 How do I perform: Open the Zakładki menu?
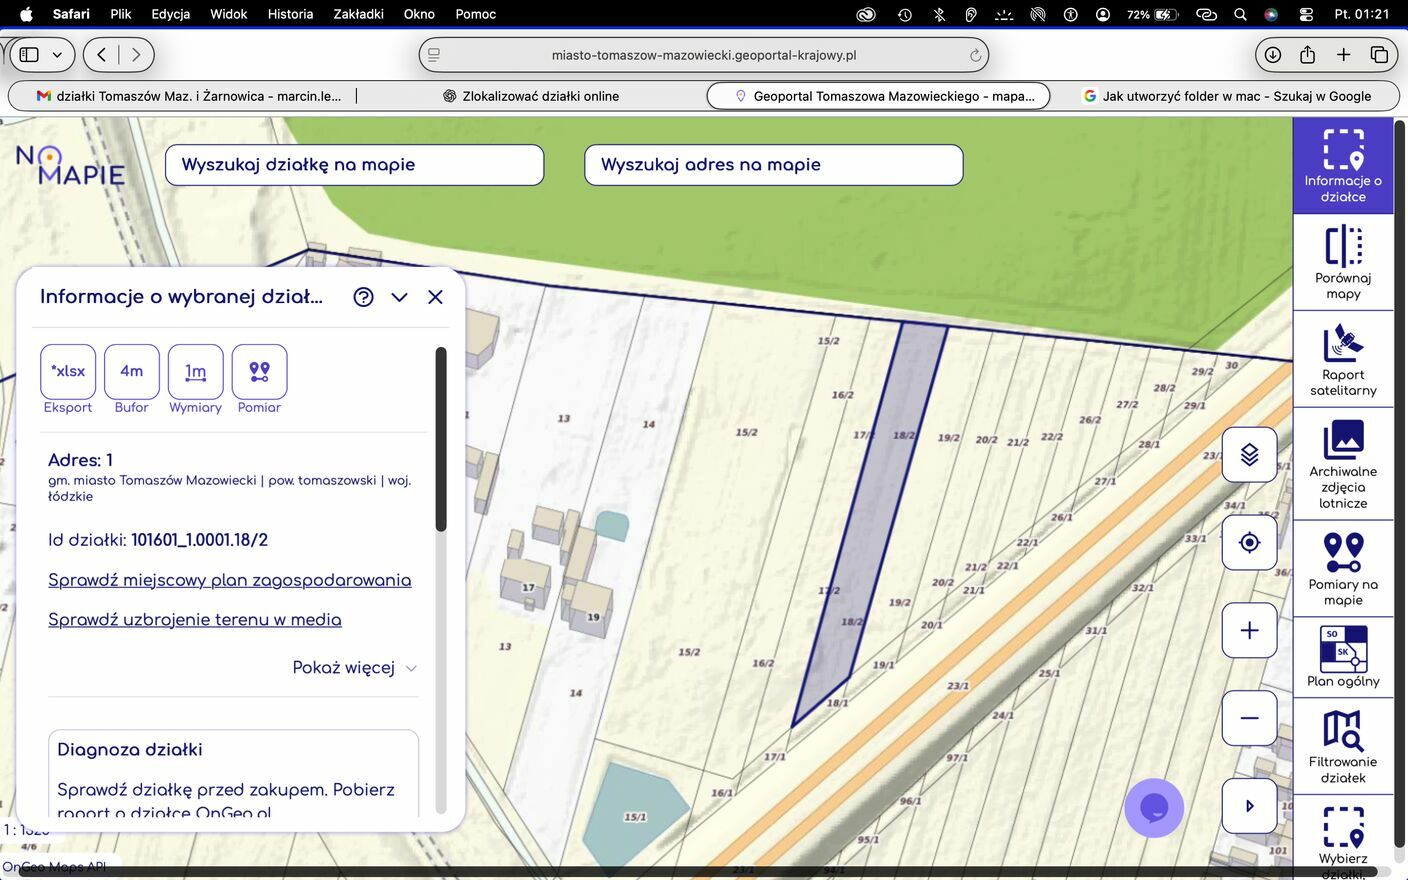pos(358,14)
